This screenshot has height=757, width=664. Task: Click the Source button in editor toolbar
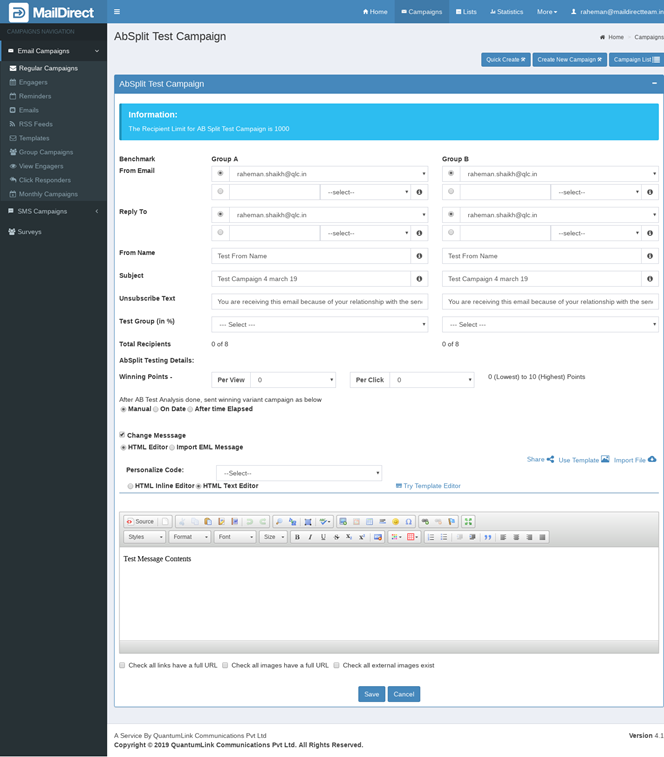coord(140,521)
